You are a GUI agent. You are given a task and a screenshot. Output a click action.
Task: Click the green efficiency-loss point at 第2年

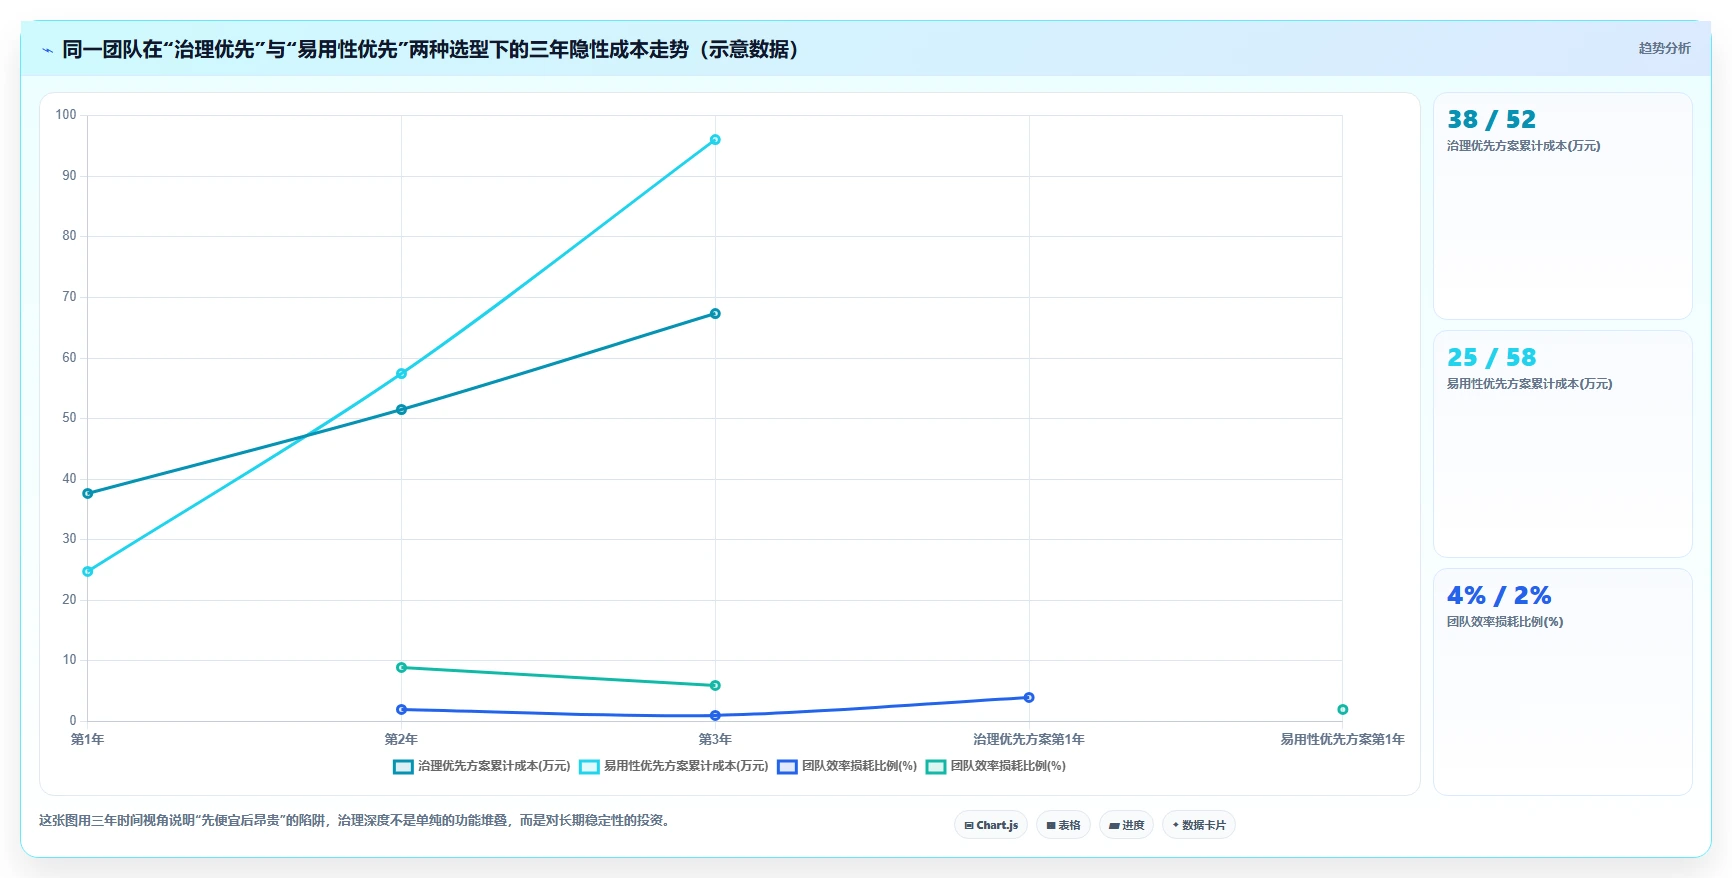pos(401,668)
